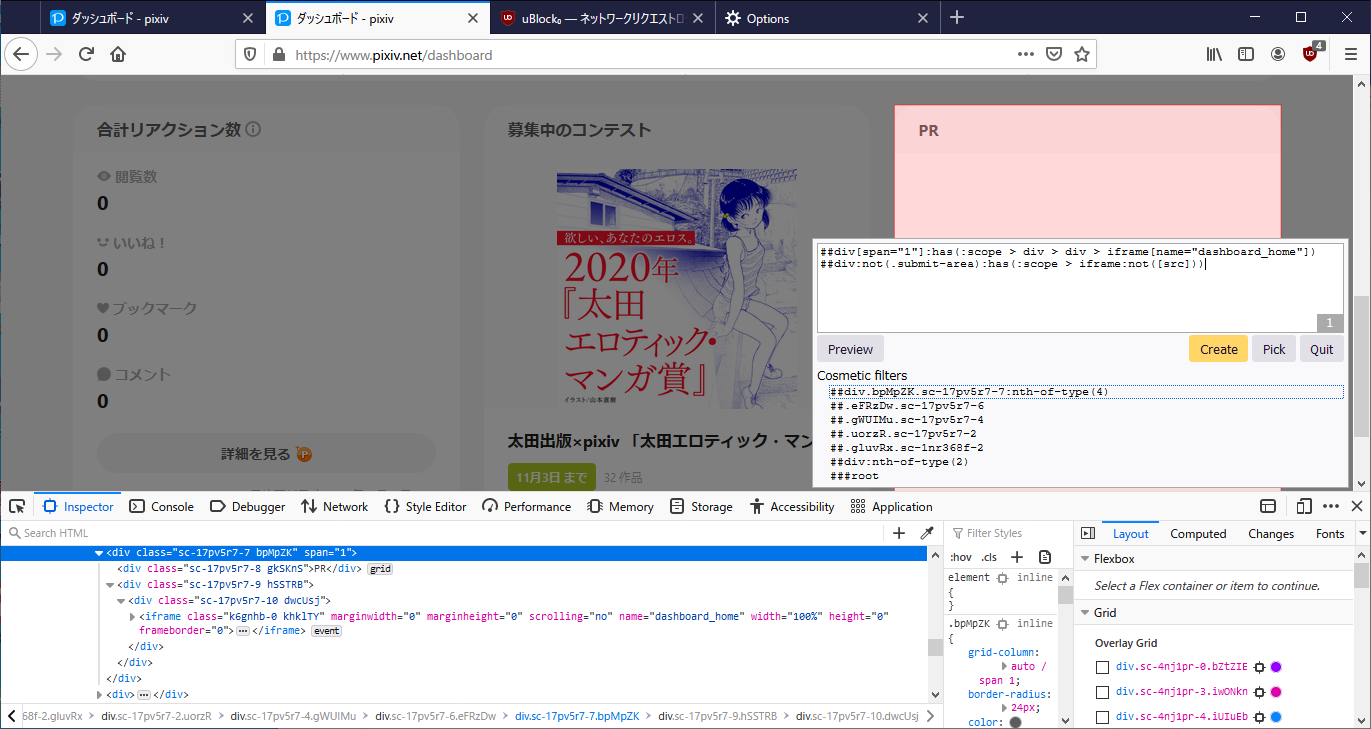Open page actions three-dot menu in address bar

1026,55
